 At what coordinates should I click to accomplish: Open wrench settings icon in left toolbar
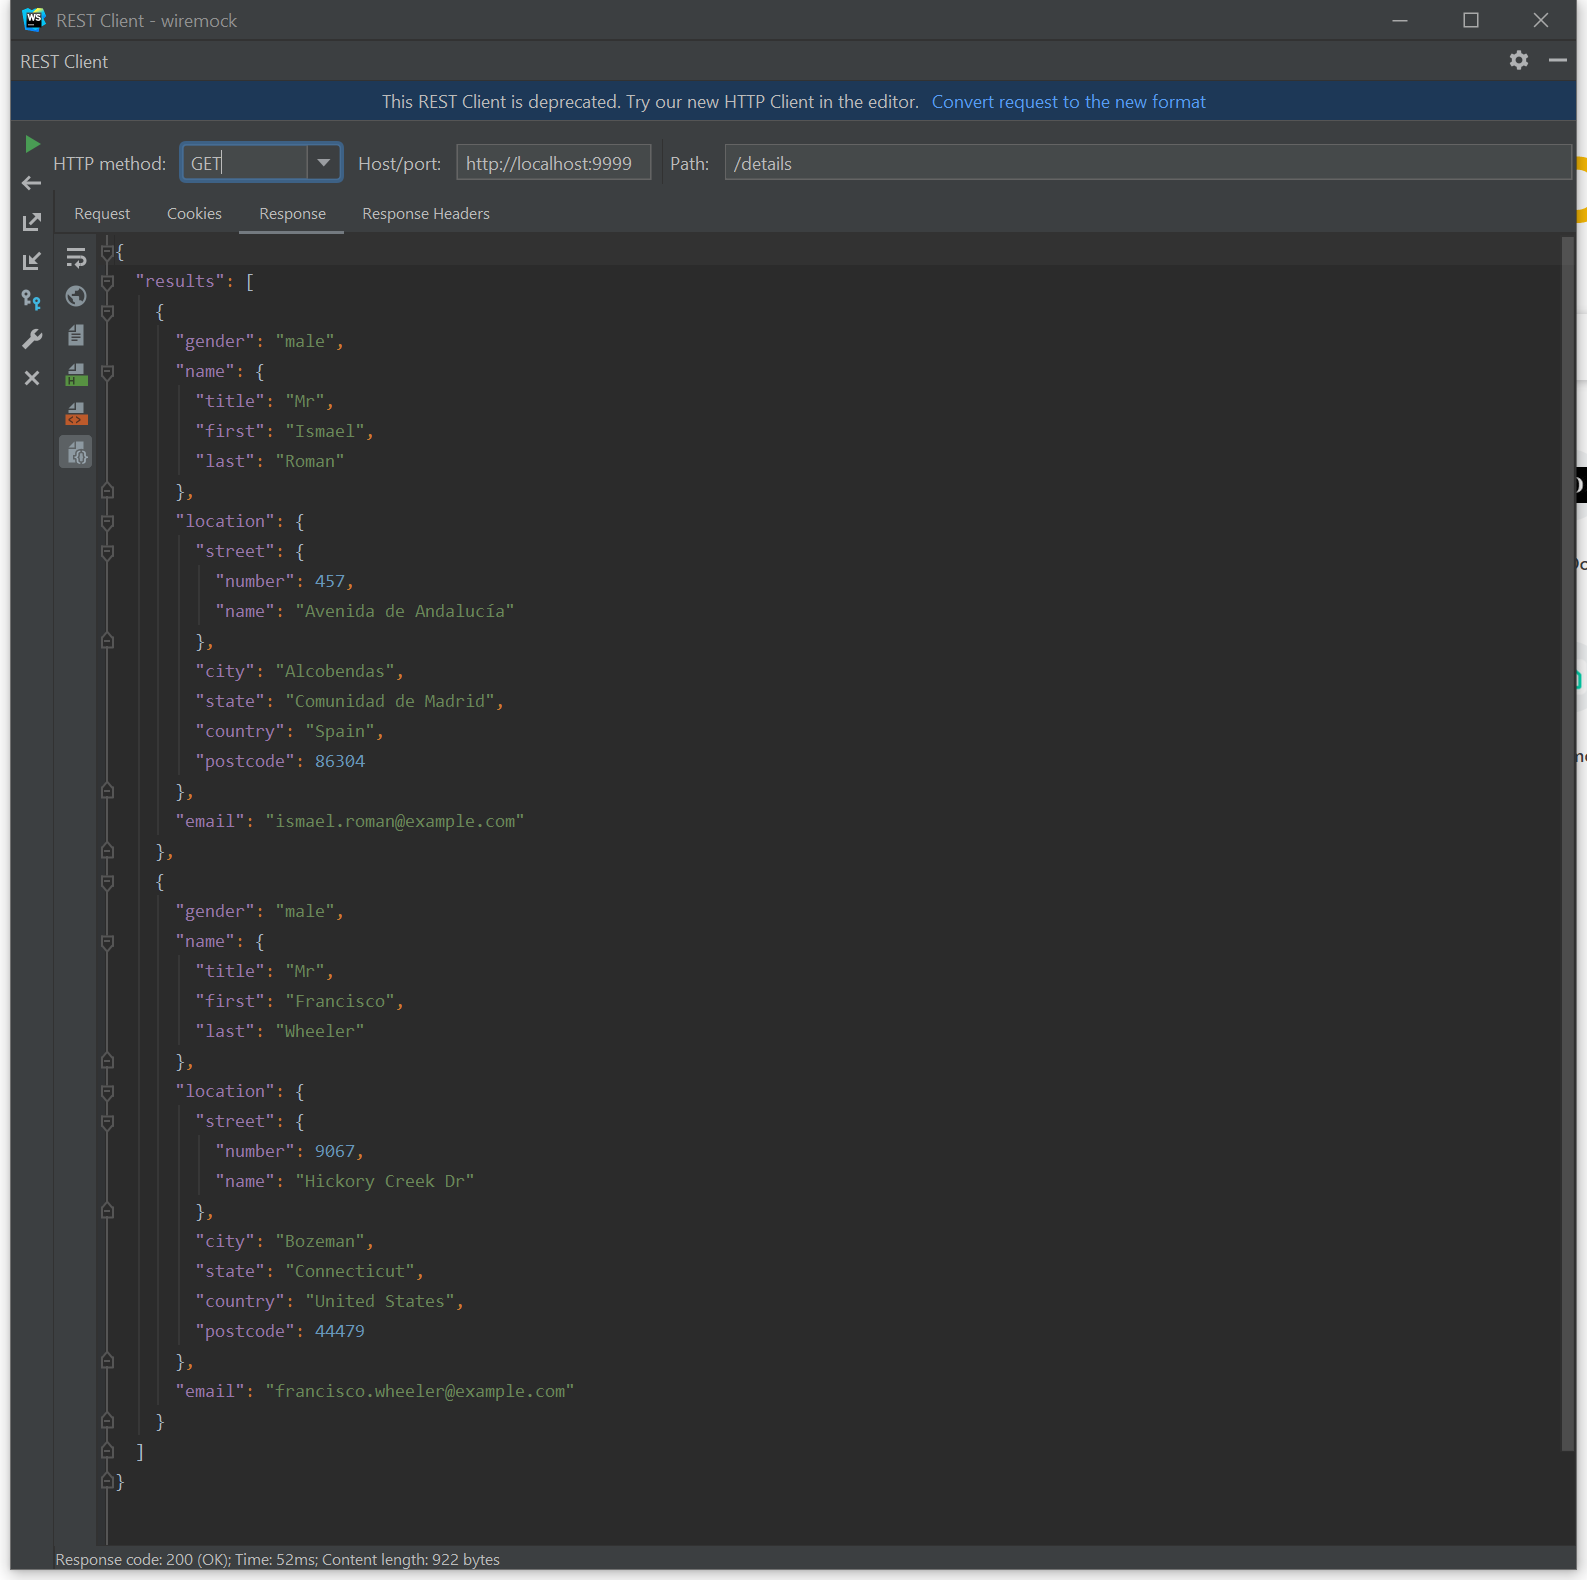pos(32,339)
